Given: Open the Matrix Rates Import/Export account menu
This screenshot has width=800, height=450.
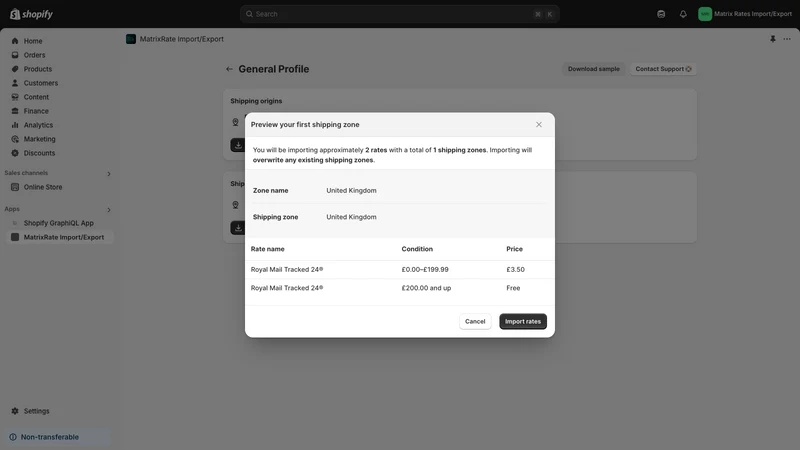Looking at the screenshot, I should point(745,14).
